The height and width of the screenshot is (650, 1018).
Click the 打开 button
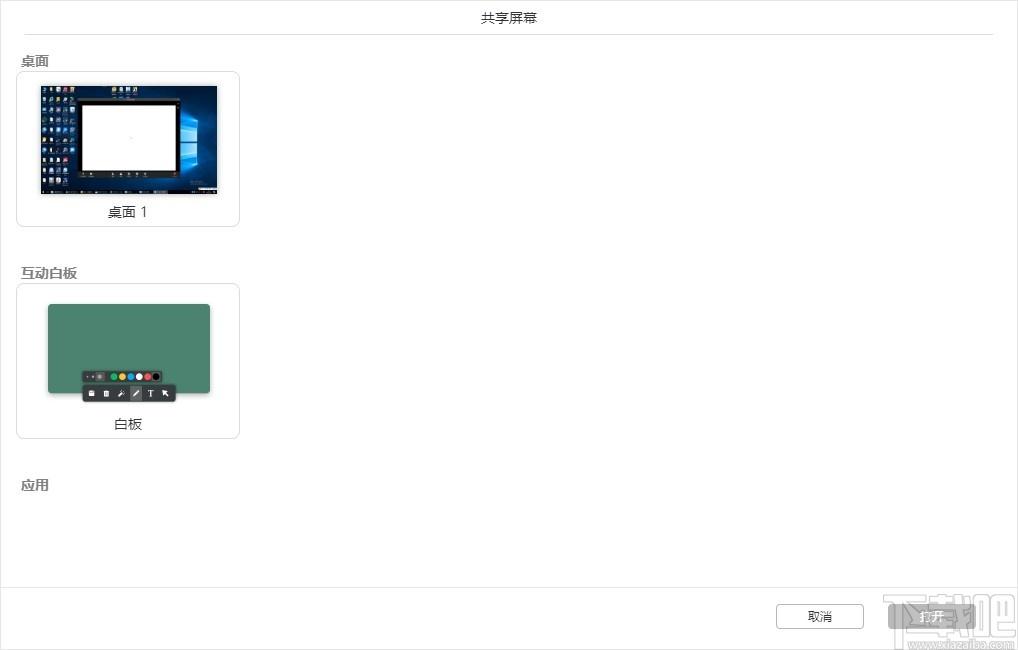point(932,616)
